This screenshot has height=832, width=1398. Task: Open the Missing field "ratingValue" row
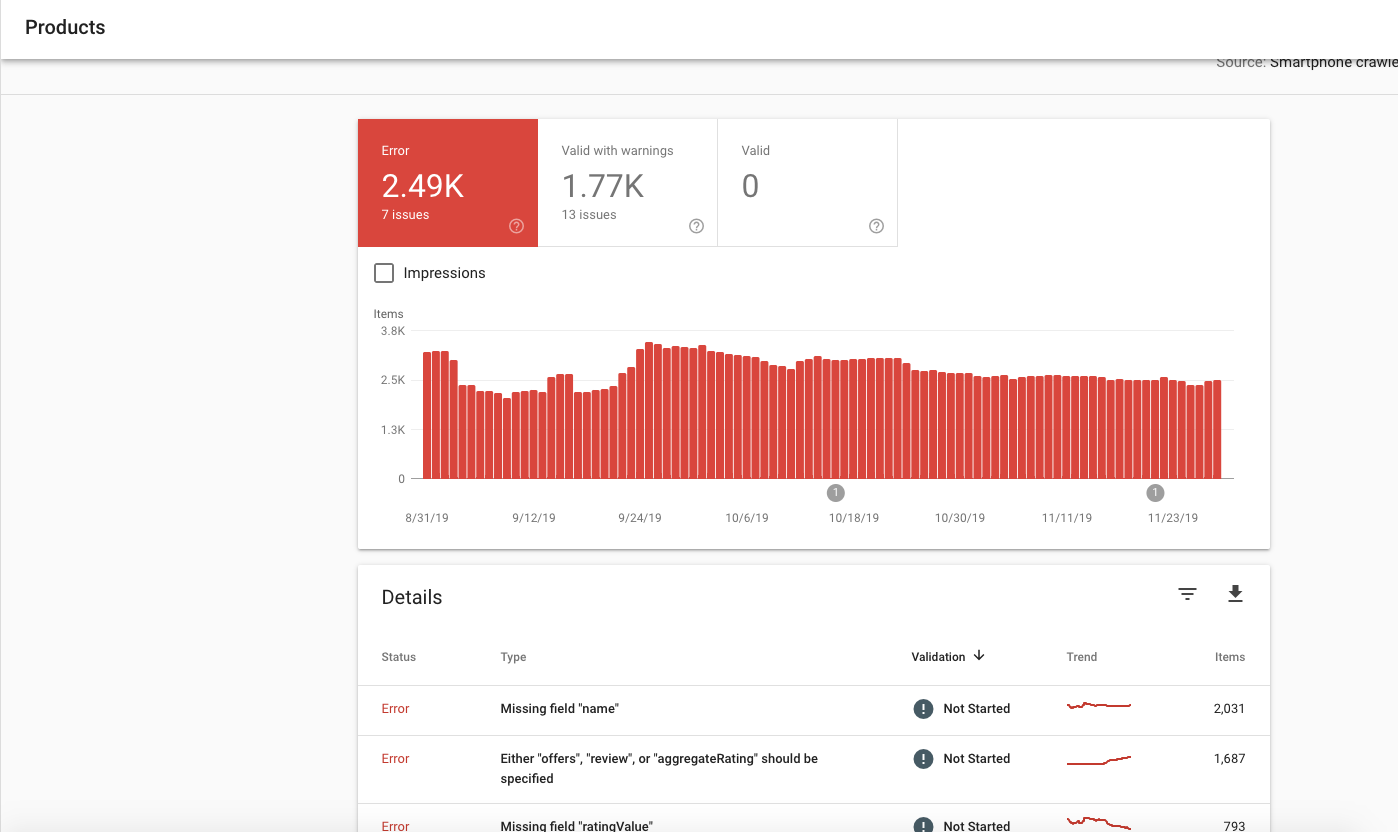tap(814, 819)
